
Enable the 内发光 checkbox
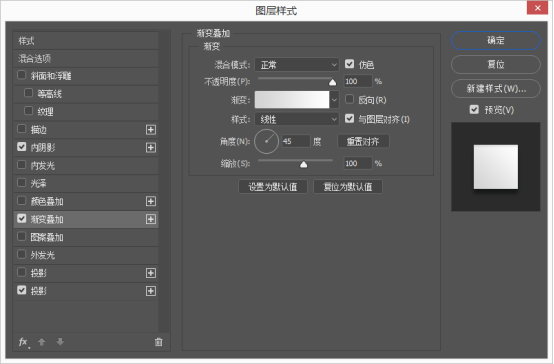[22, 165]
